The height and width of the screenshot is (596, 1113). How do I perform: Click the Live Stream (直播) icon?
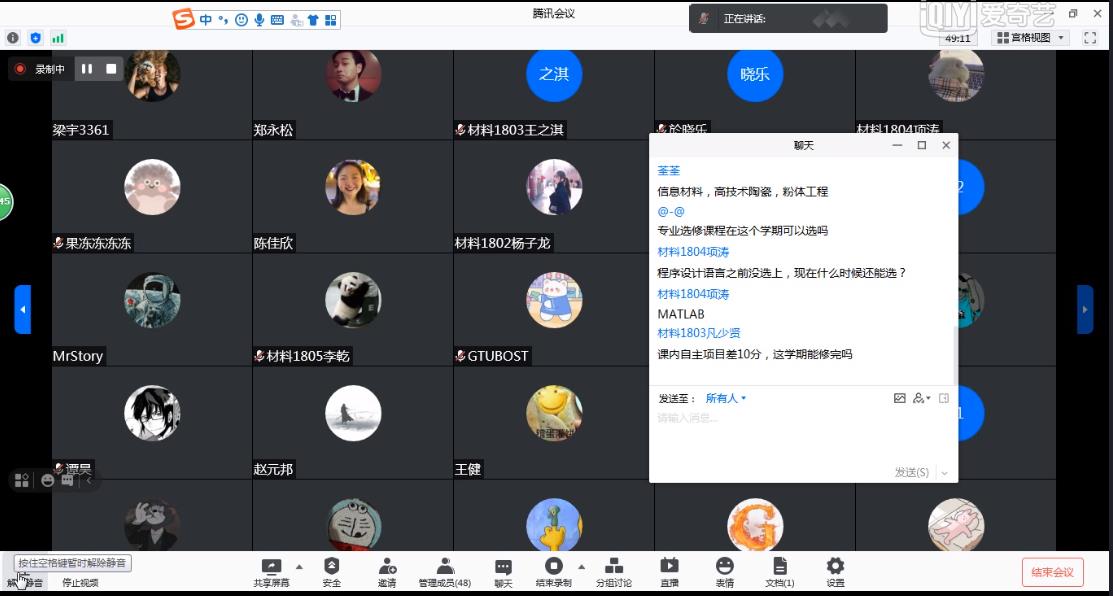(669, 570)
